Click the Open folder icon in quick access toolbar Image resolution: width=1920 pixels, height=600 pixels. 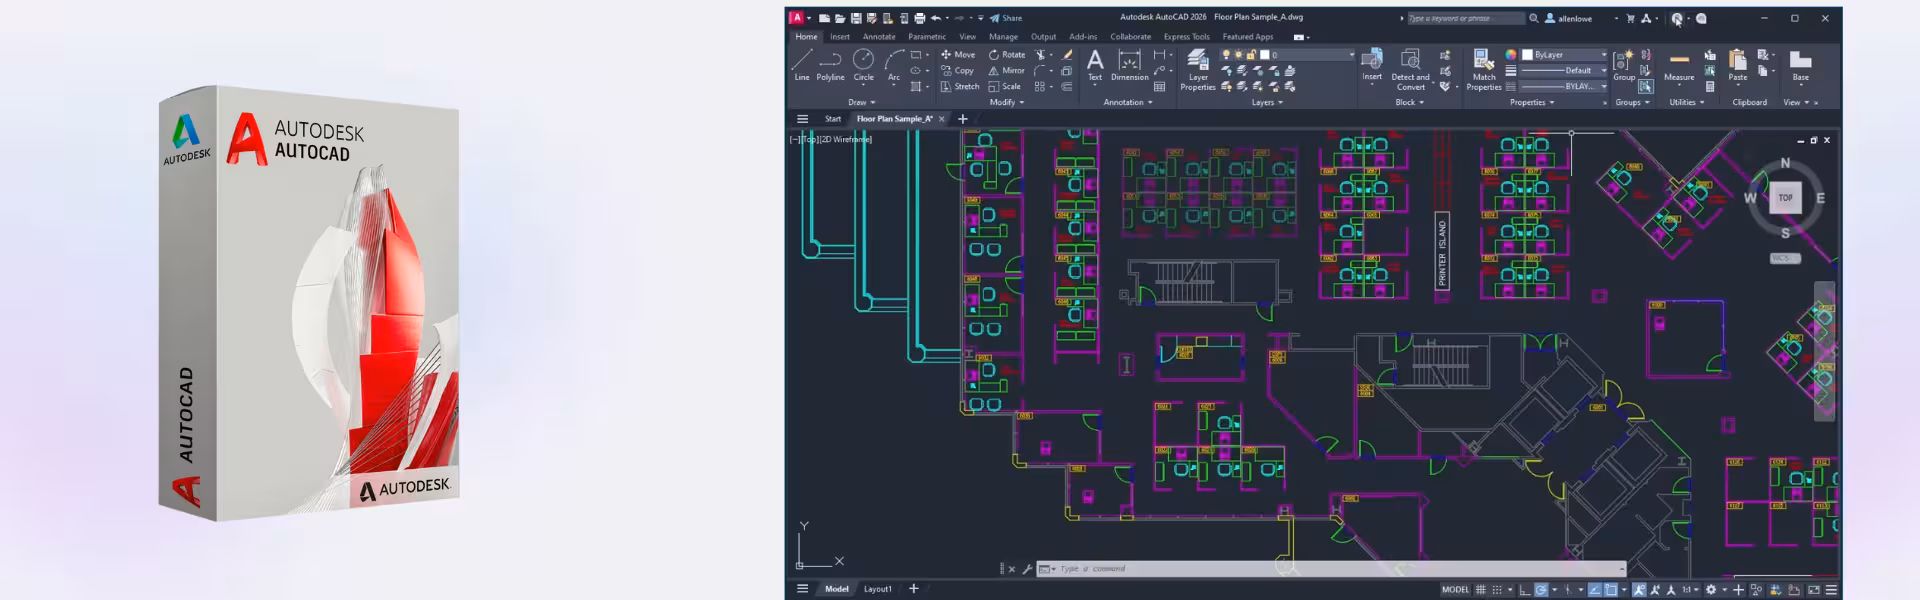coord(840,18)
